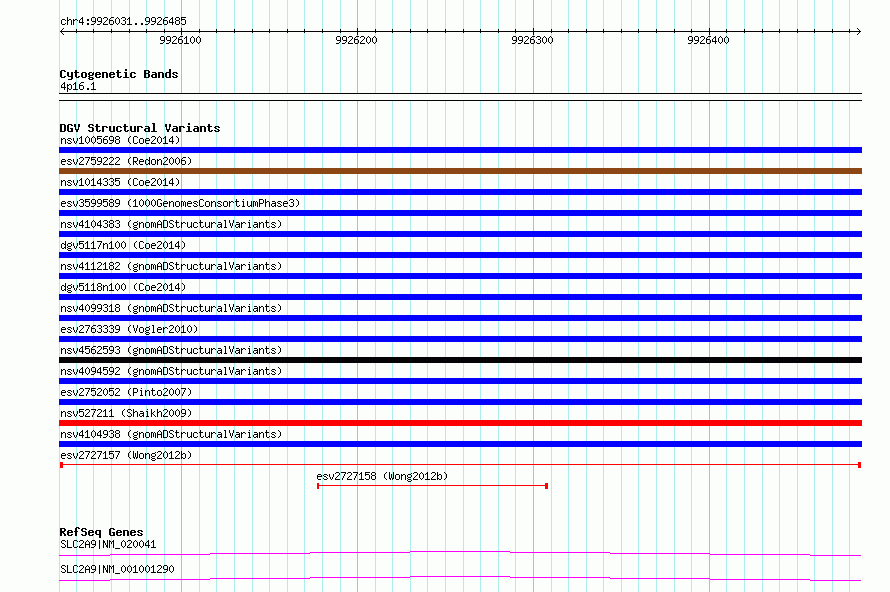Click the blue bar under dgv5118n100
The image size is (890, 592).
460,297
